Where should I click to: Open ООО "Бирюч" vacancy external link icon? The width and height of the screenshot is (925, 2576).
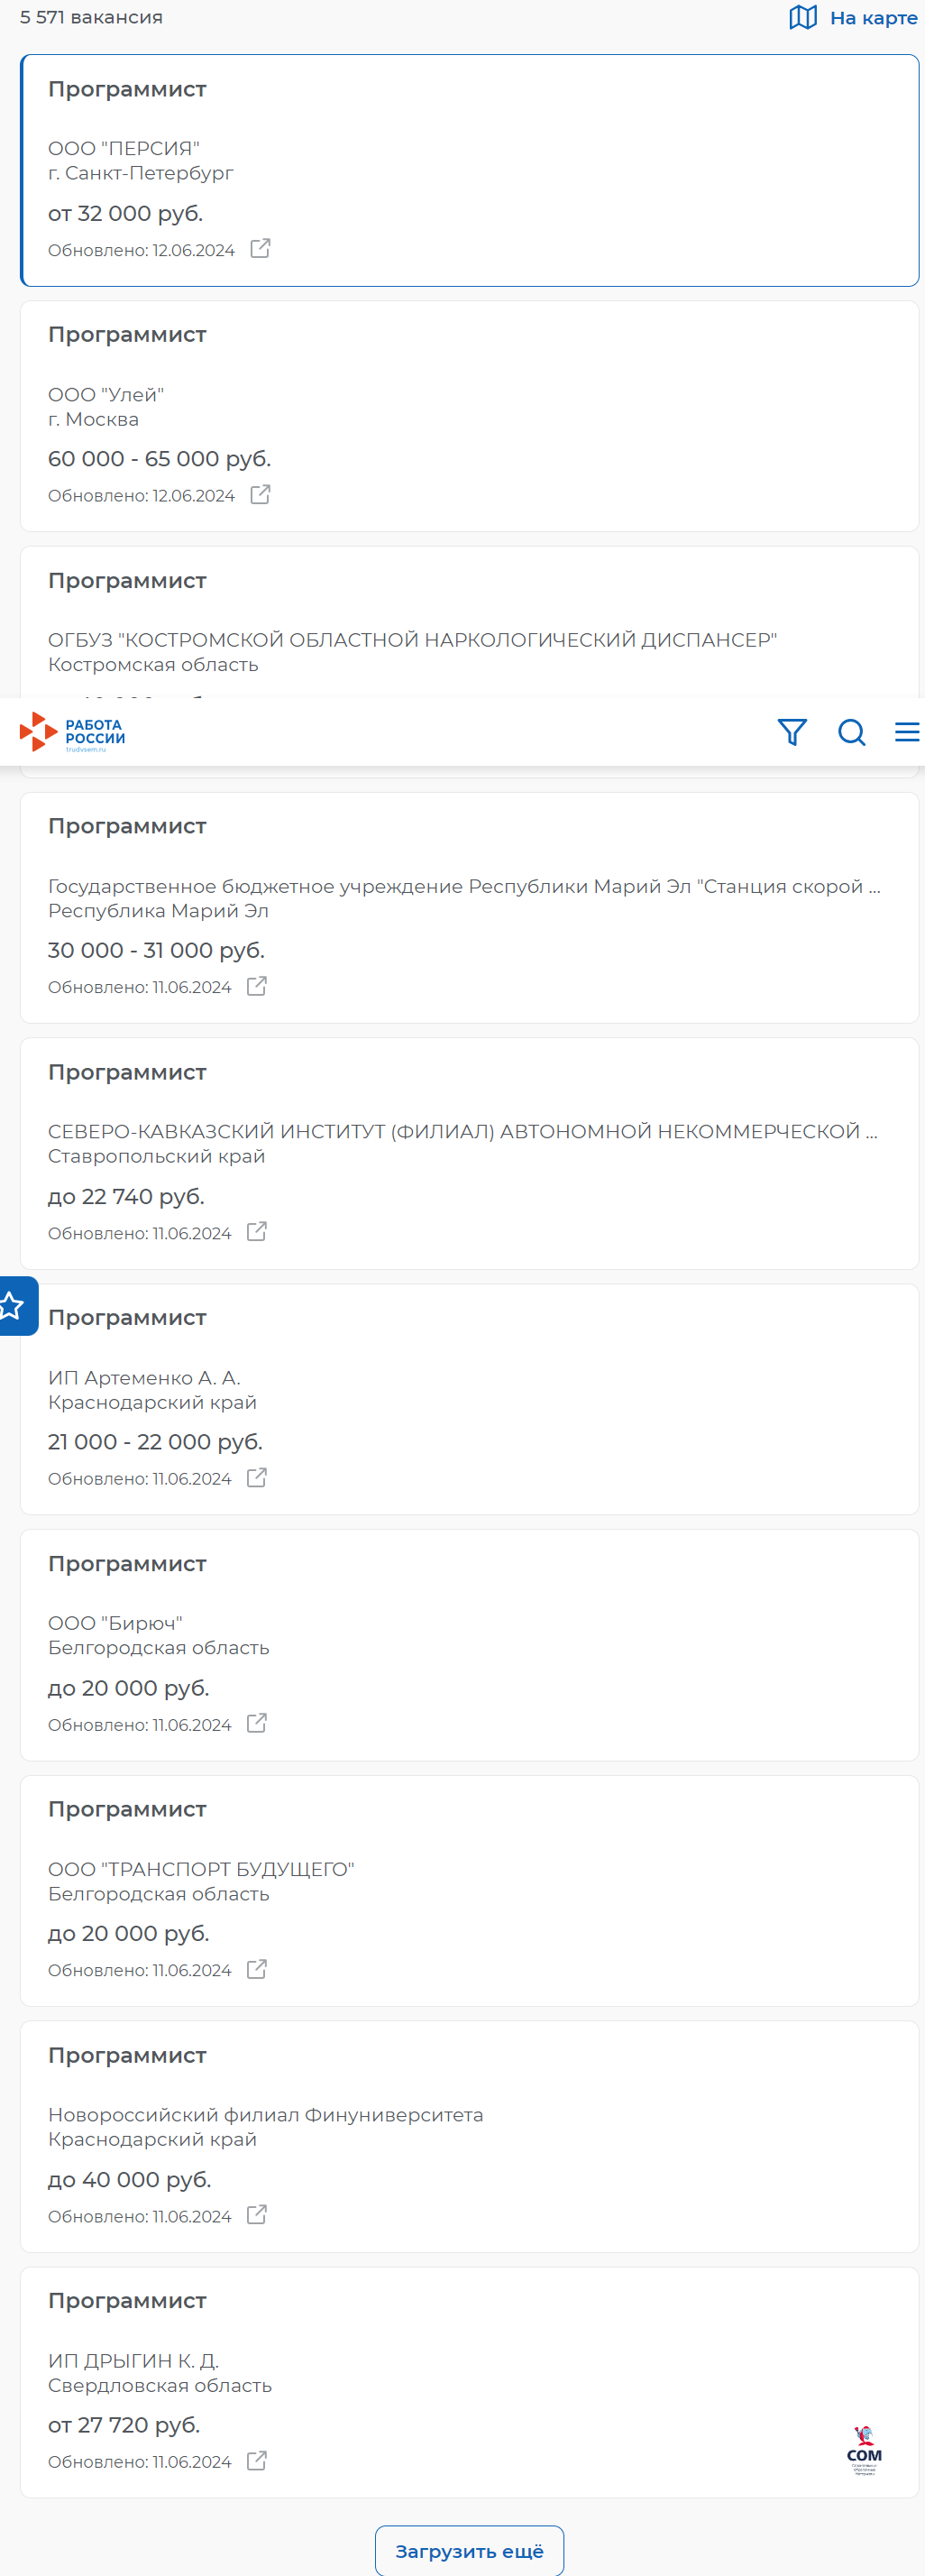click(257, 1723)
